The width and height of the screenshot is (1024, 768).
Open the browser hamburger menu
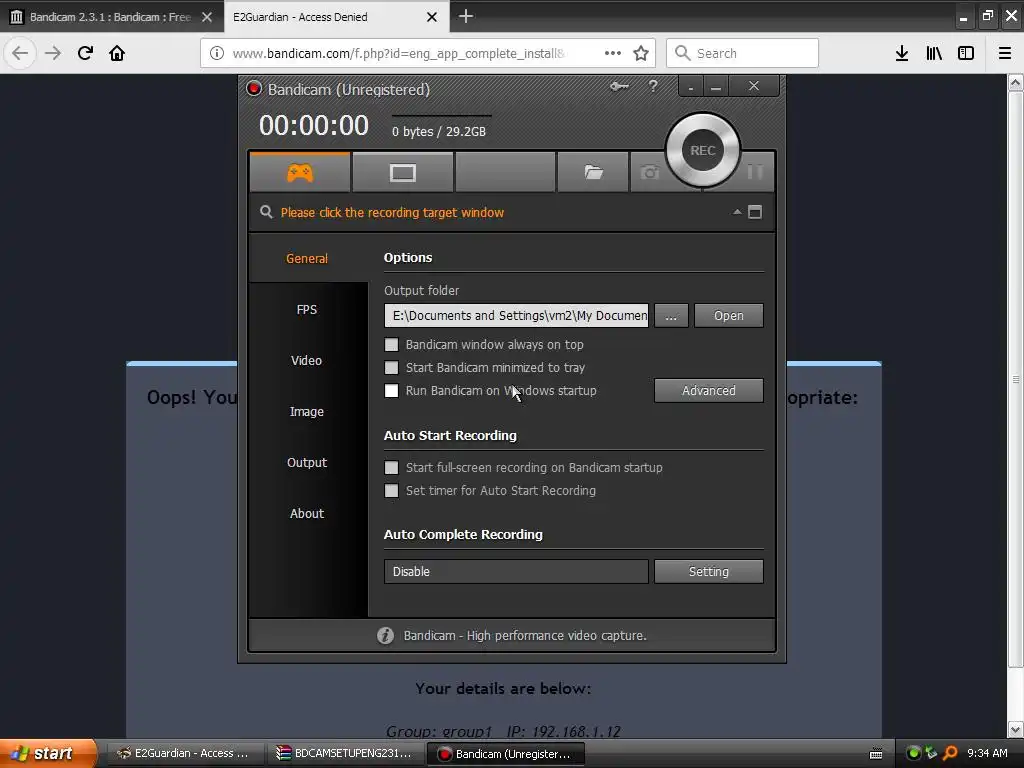(1005, 53)
